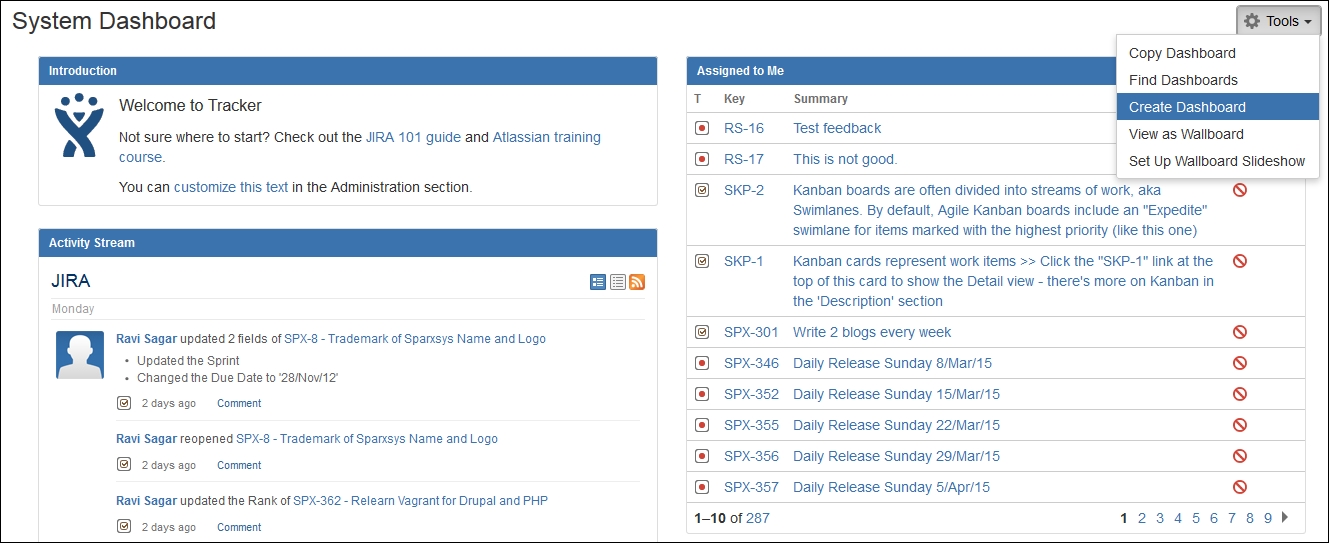Open Write 2 blogs every week issue
1329x543 pixels.
point(872,332)
